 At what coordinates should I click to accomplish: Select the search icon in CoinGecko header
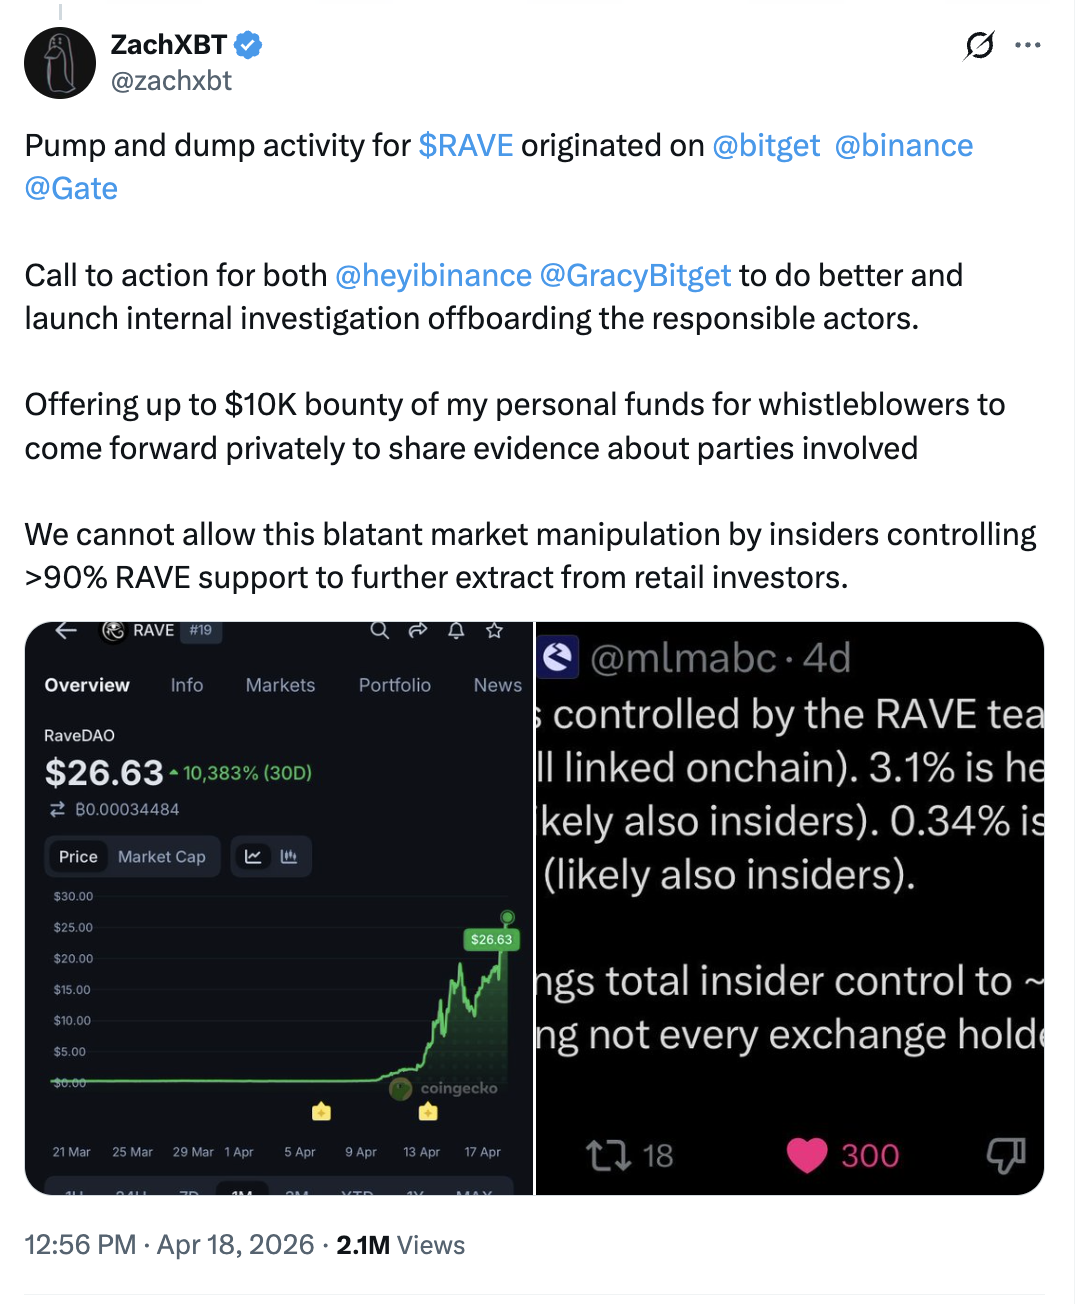[379, 631]
